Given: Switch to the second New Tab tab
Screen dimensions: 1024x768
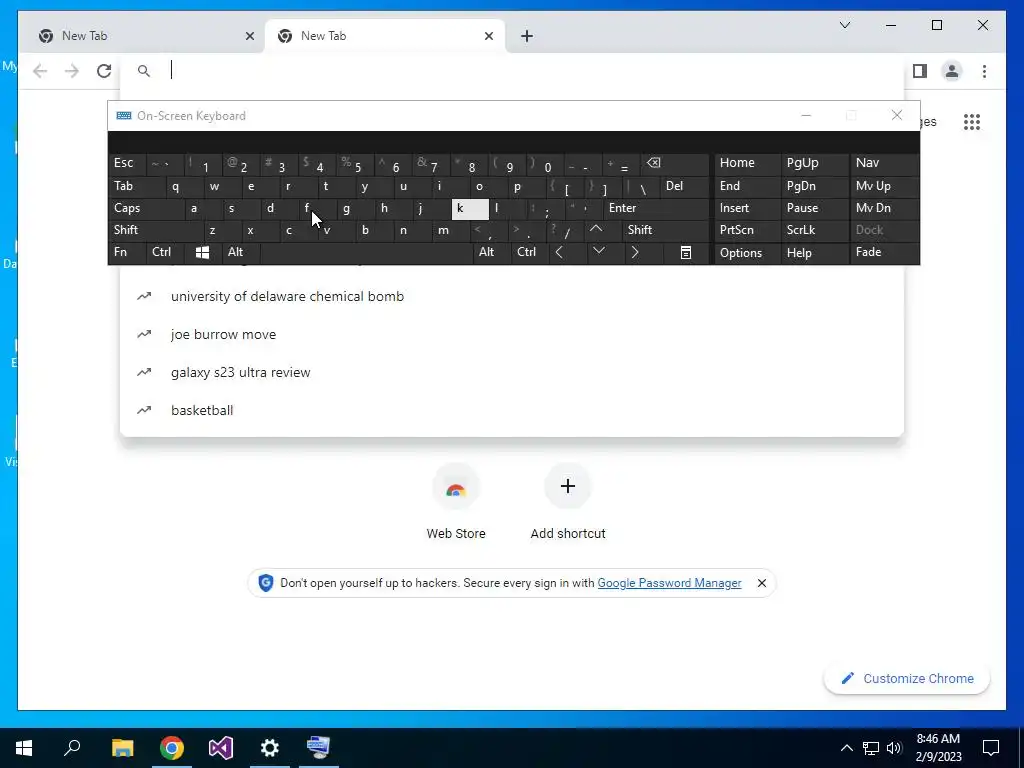Looking at the screenshot, I should coord(385,36).
